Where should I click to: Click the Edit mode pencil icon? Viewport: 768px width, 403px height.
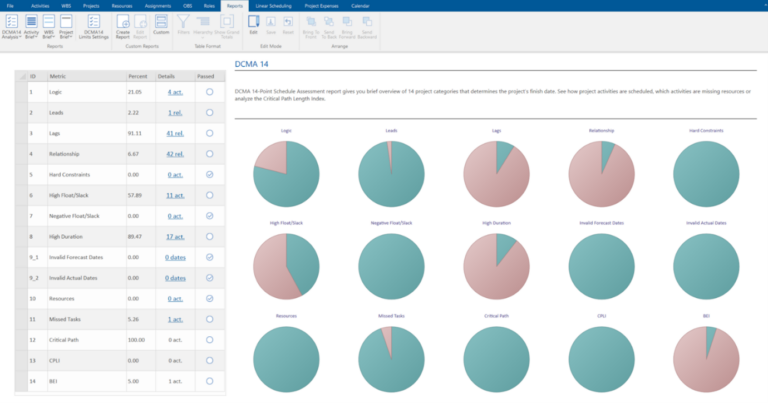point(253,24)
